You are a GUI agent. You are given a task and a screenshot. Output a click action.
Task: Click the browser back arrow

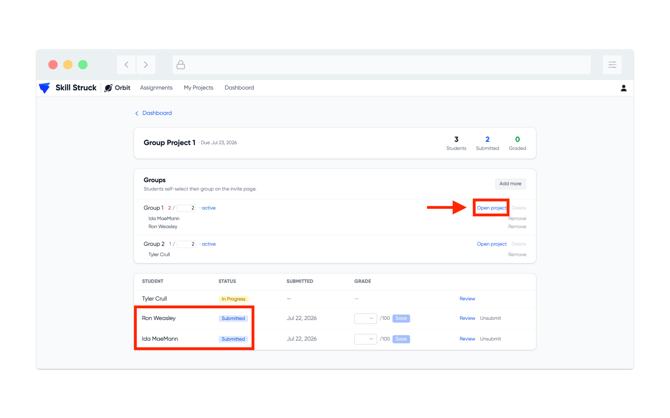click(x=126, y=65)
